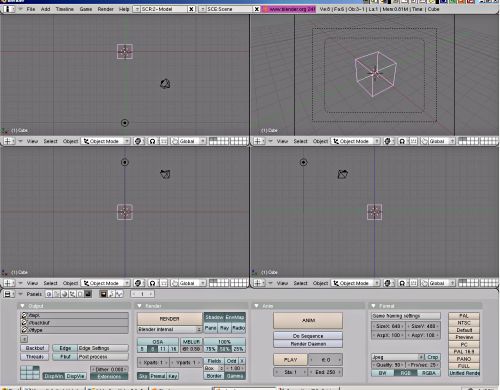Toggle the Radio radiosity button

click(x=239, y=328)
